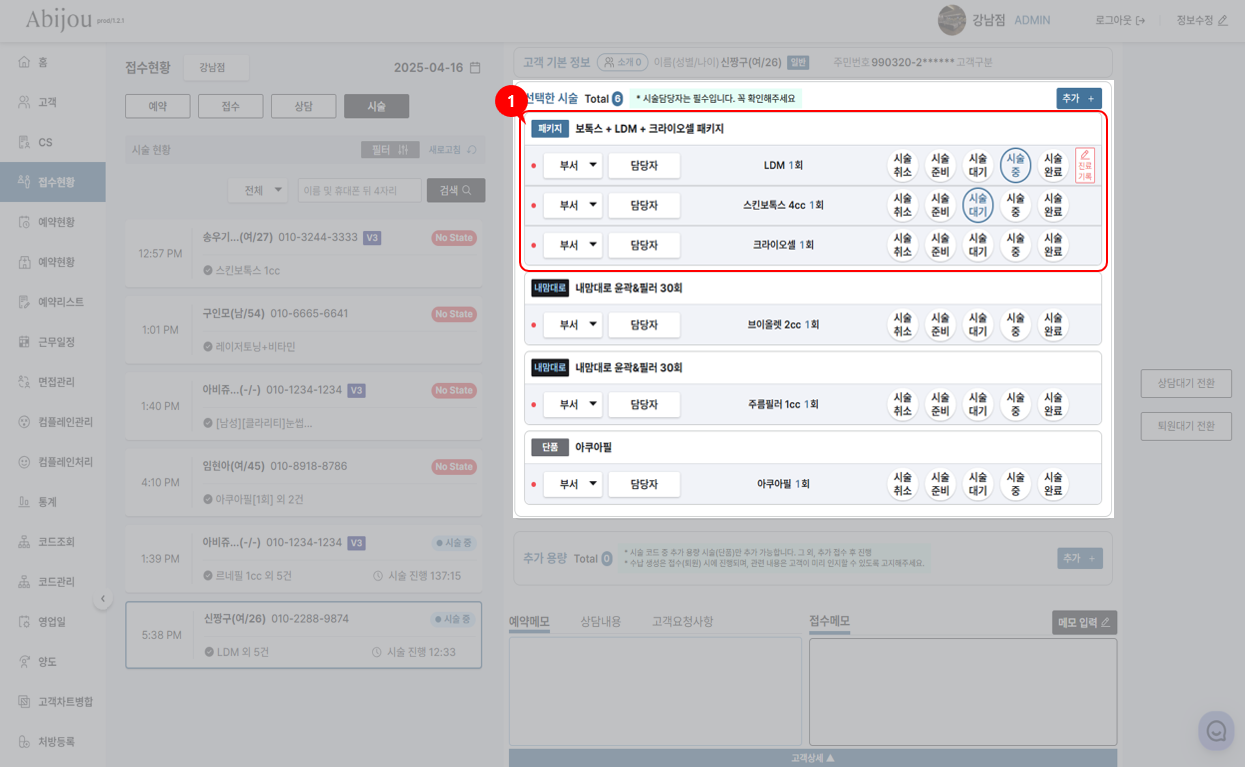Click the 강남점 admin profile avatar
This screenshot has width=1245, height=767.
(x=952, y=20)
